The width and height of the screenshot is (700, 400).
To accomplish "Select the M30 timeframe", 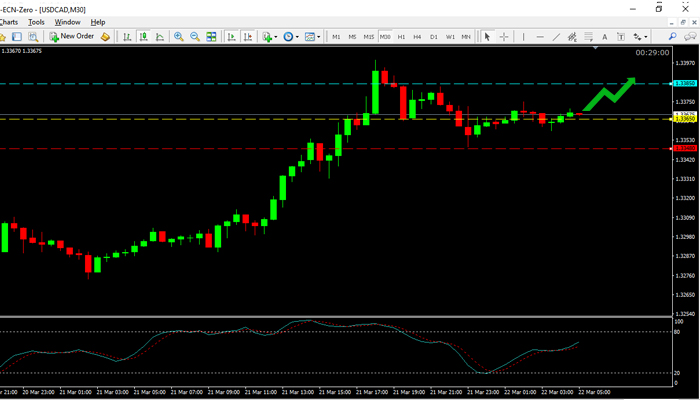I will 385,37.
